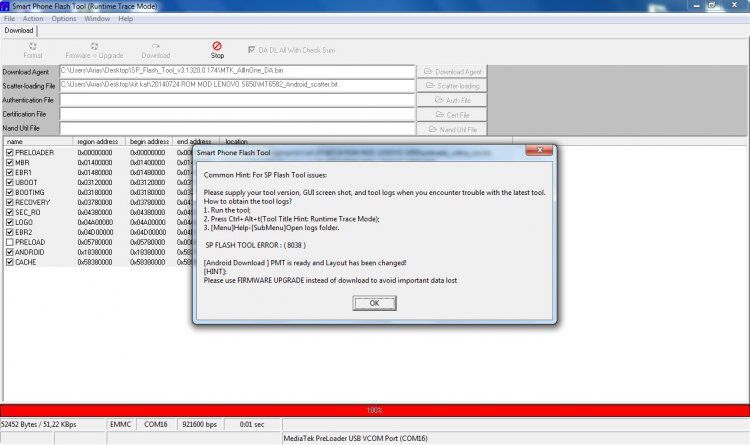This screenshot has width=750, height=445.
Task: Click the Download Agent path field
Action: 237,71
